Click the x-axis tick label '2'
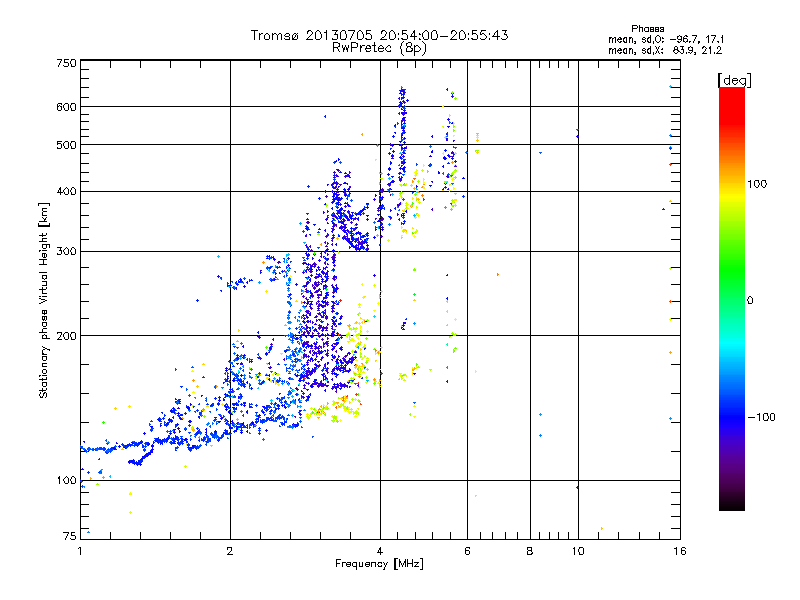This screenshot has width=800, height=600. pos(230,551)
